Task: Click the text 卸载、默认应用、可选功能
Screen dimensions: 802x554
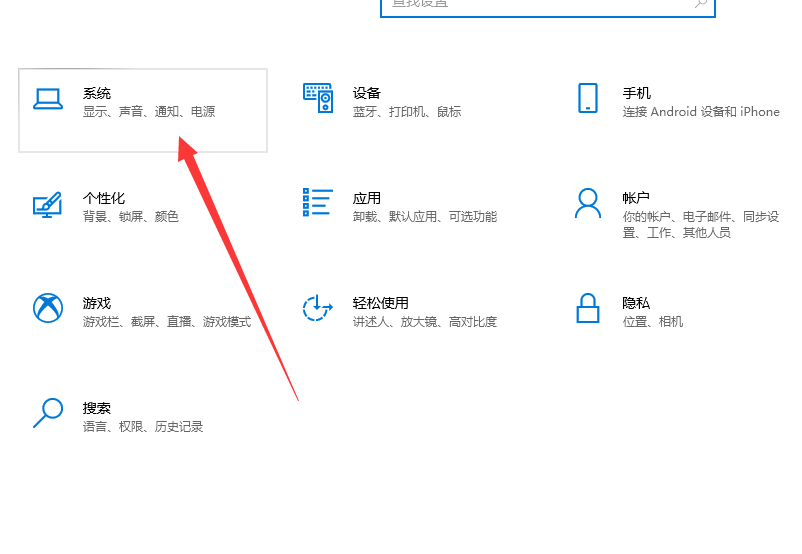Action: click(x=425, y=216)
